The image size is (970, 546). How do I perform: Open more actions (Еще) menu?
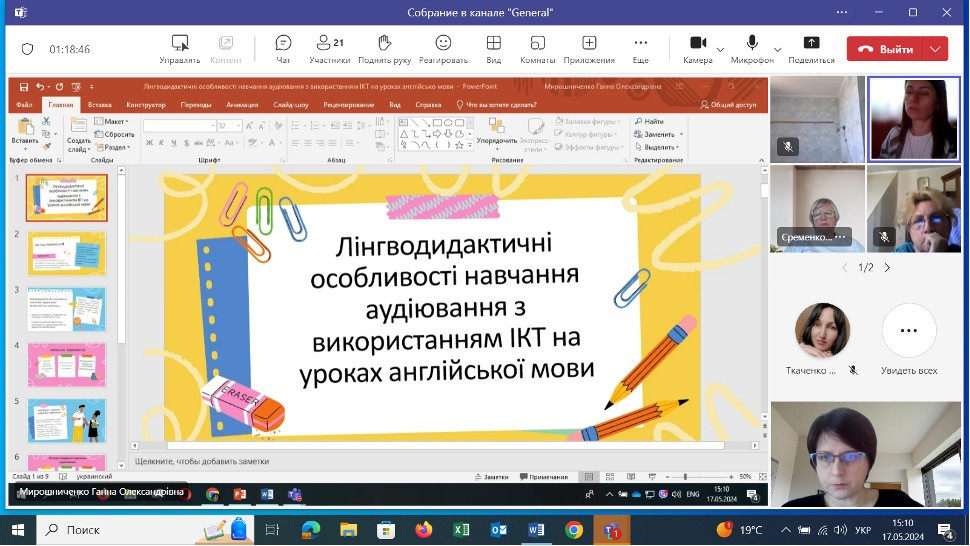(x=641, y=48)
